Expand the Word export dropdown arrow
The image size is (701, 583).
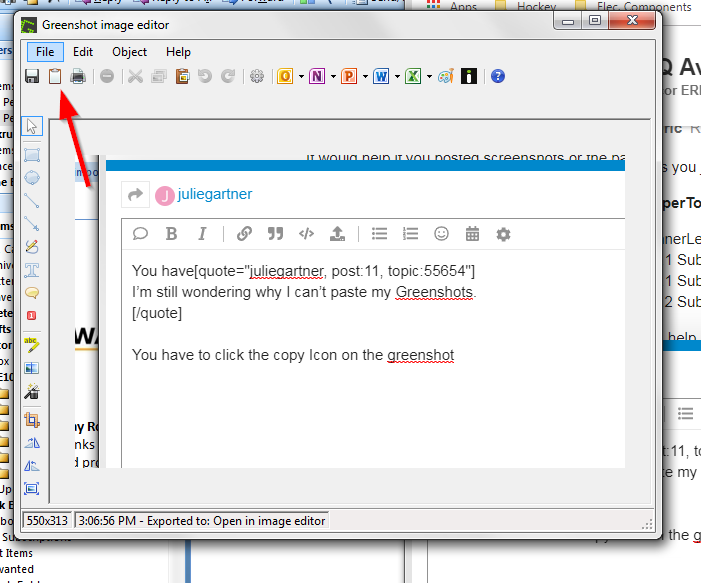(397, 77)
